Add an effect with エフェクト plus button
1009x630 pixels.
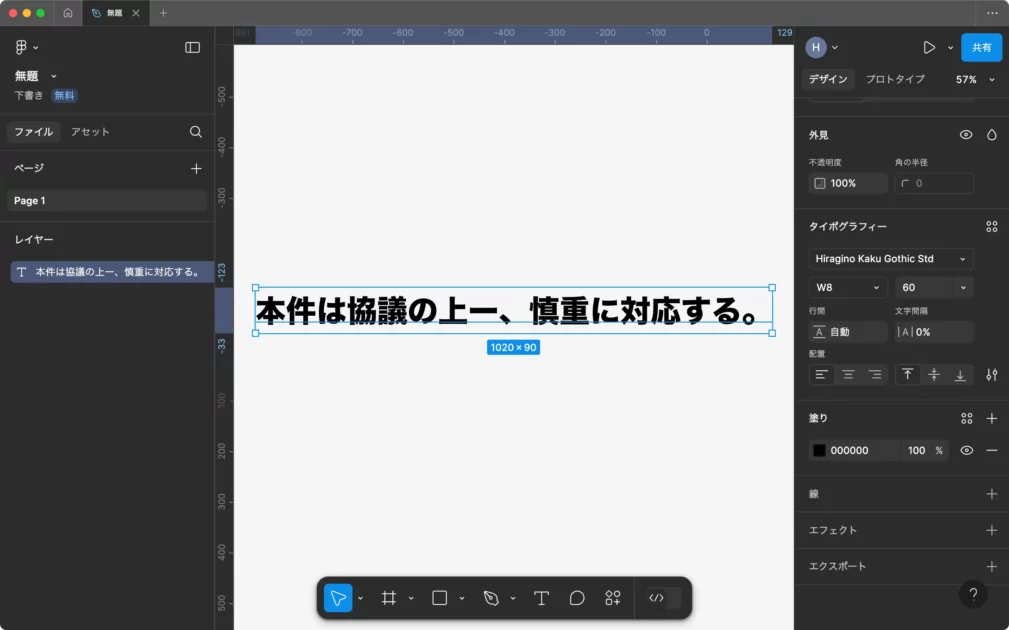click(991, 530)
